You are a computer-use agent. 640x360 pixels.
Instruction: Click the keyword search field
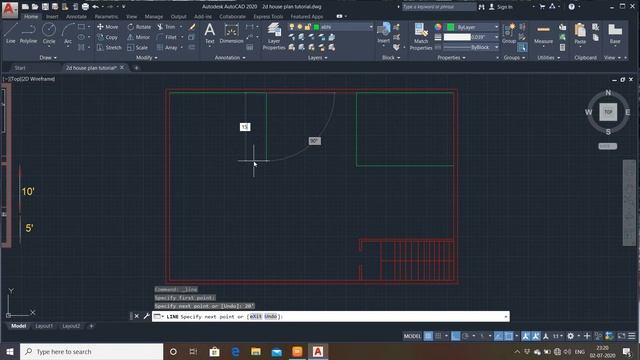click(x=439, y=7)
